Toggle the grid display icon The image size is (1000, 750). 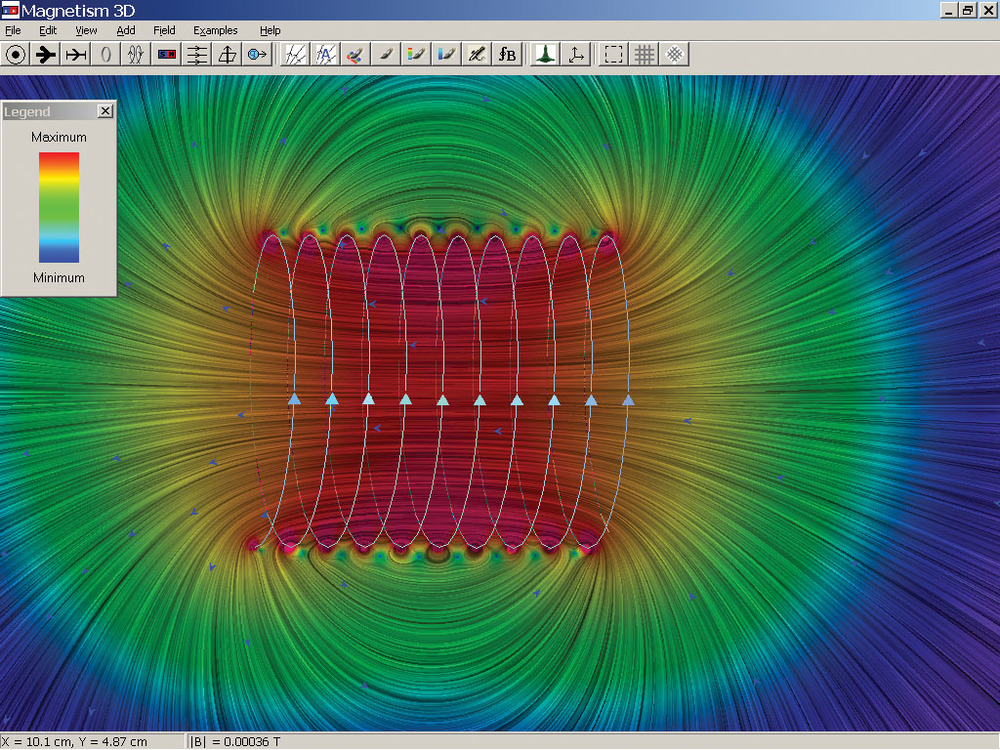(644, 55)
